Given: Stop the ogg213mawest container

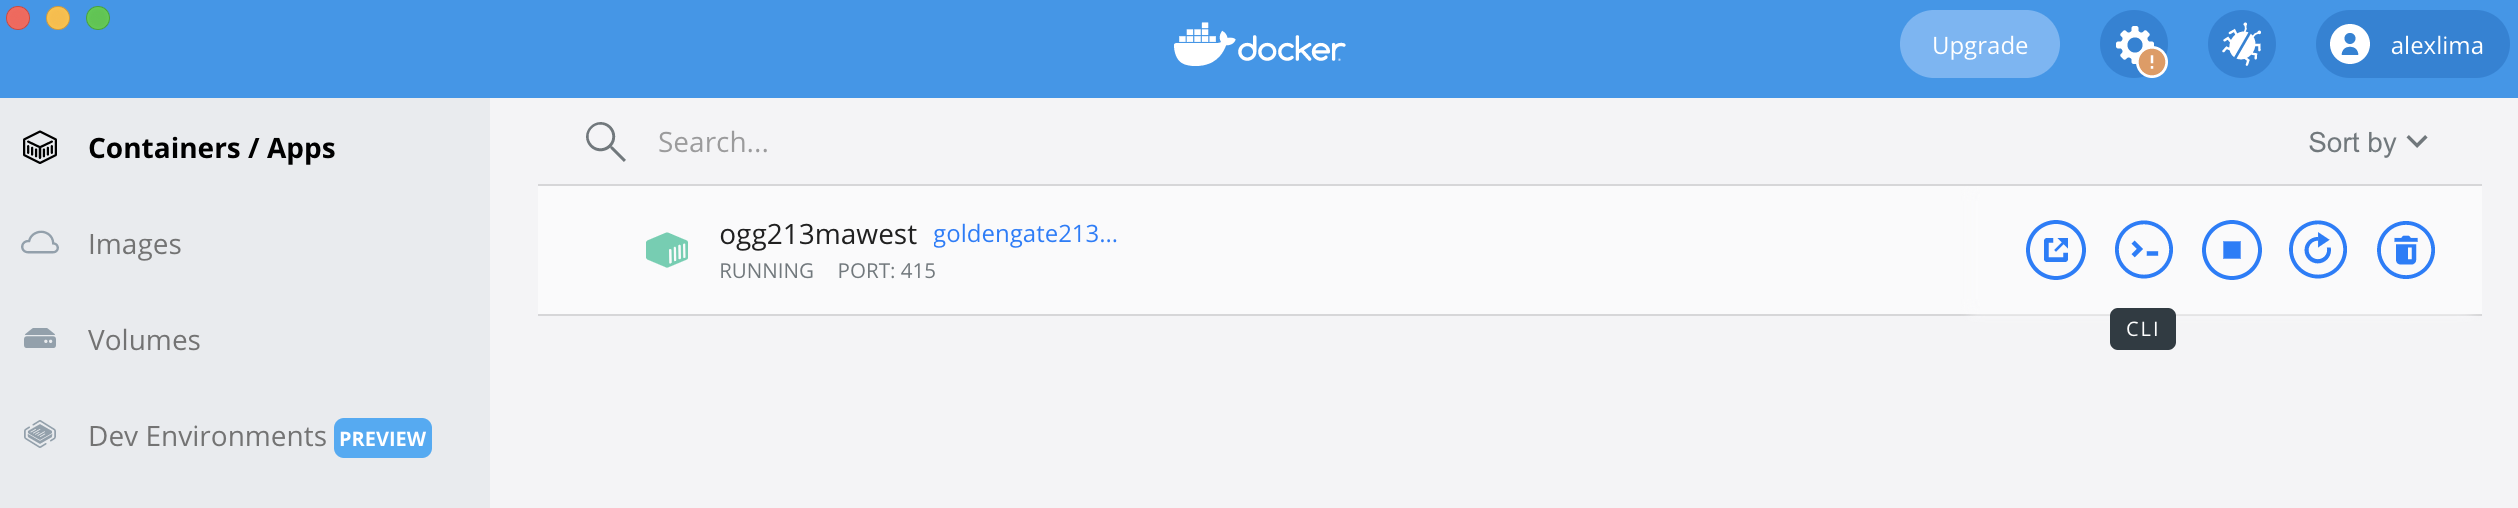Looking at the screenshot, I should click(2231, 250).
